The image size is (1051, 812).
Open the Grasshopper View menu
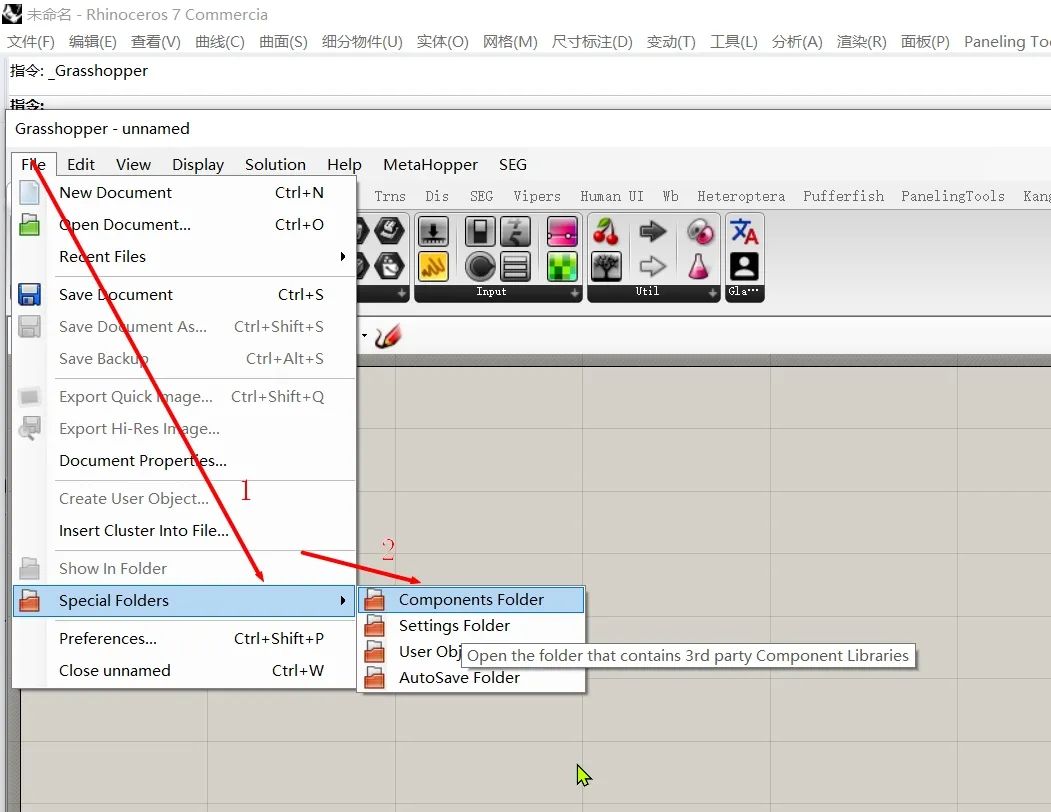(x=133, y=164)
